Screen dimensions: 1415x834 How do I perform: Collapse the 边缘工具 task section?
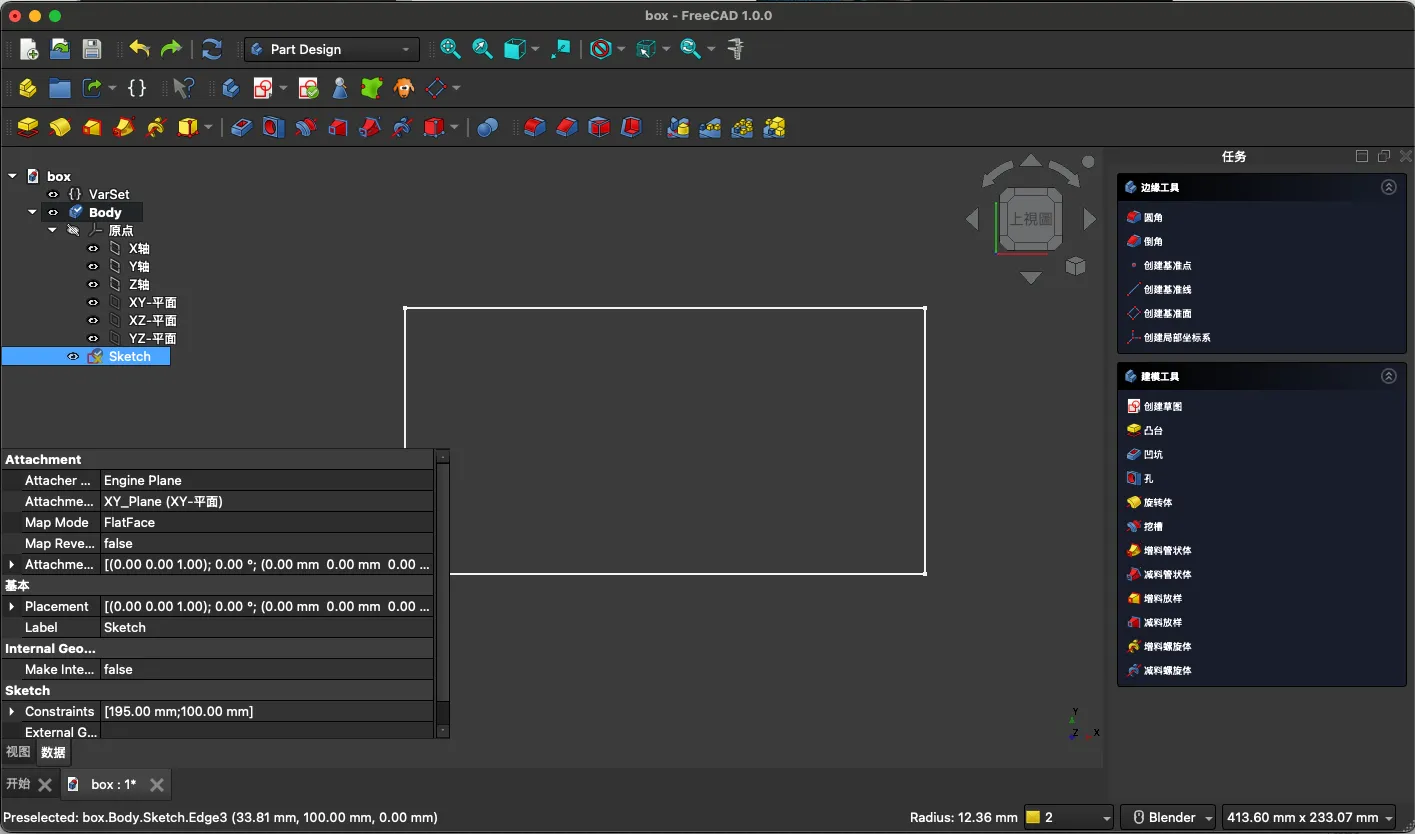coord(1388,187)
